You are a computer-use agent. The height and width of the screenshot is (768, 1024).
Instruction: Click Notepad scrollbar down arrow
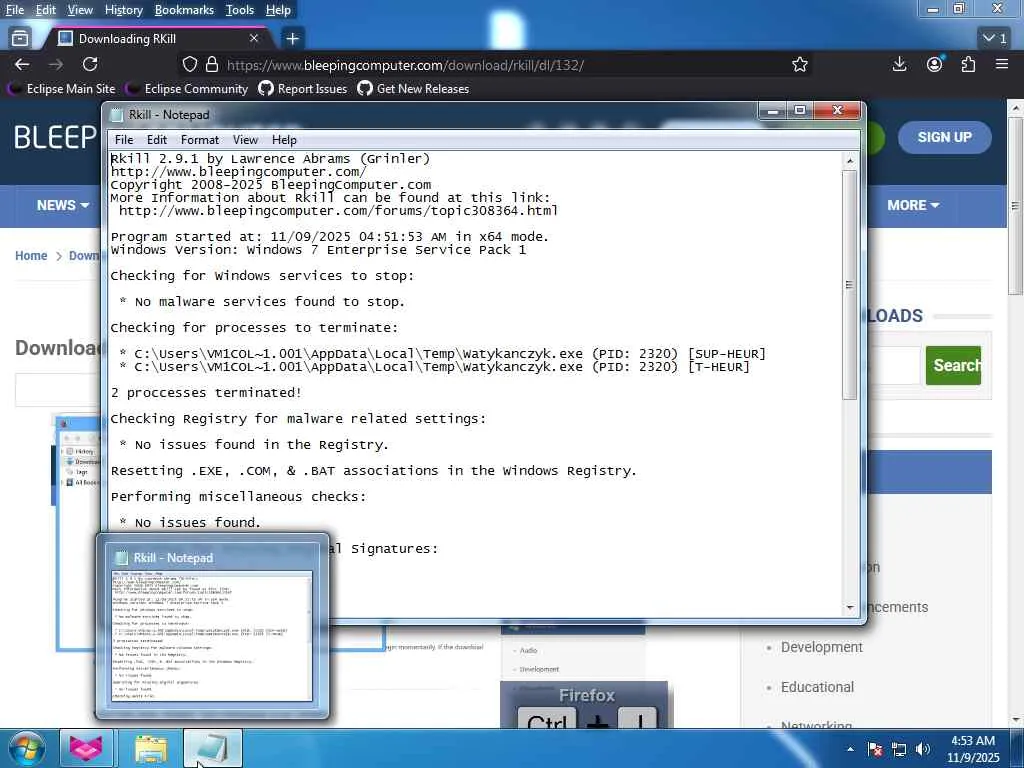pyautogui.click(x=850, y=607)
